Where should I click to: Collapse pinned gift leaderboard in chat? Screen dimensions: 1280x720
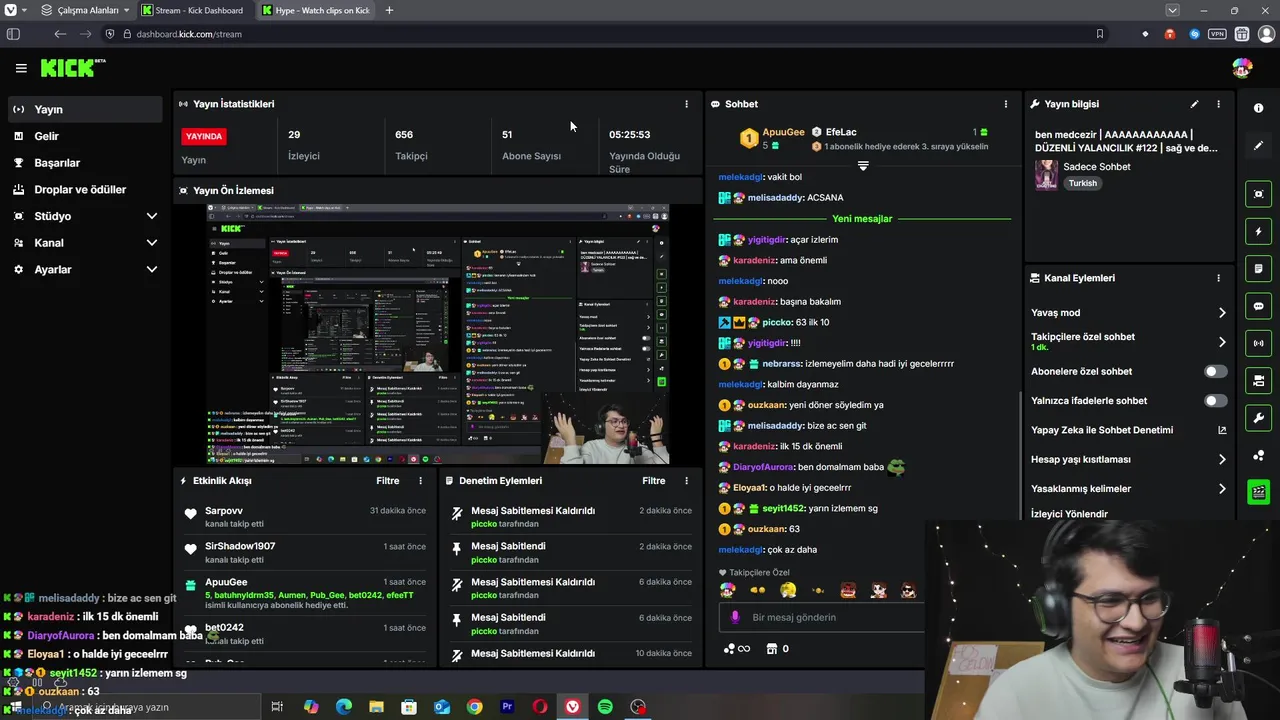[863, 166]
